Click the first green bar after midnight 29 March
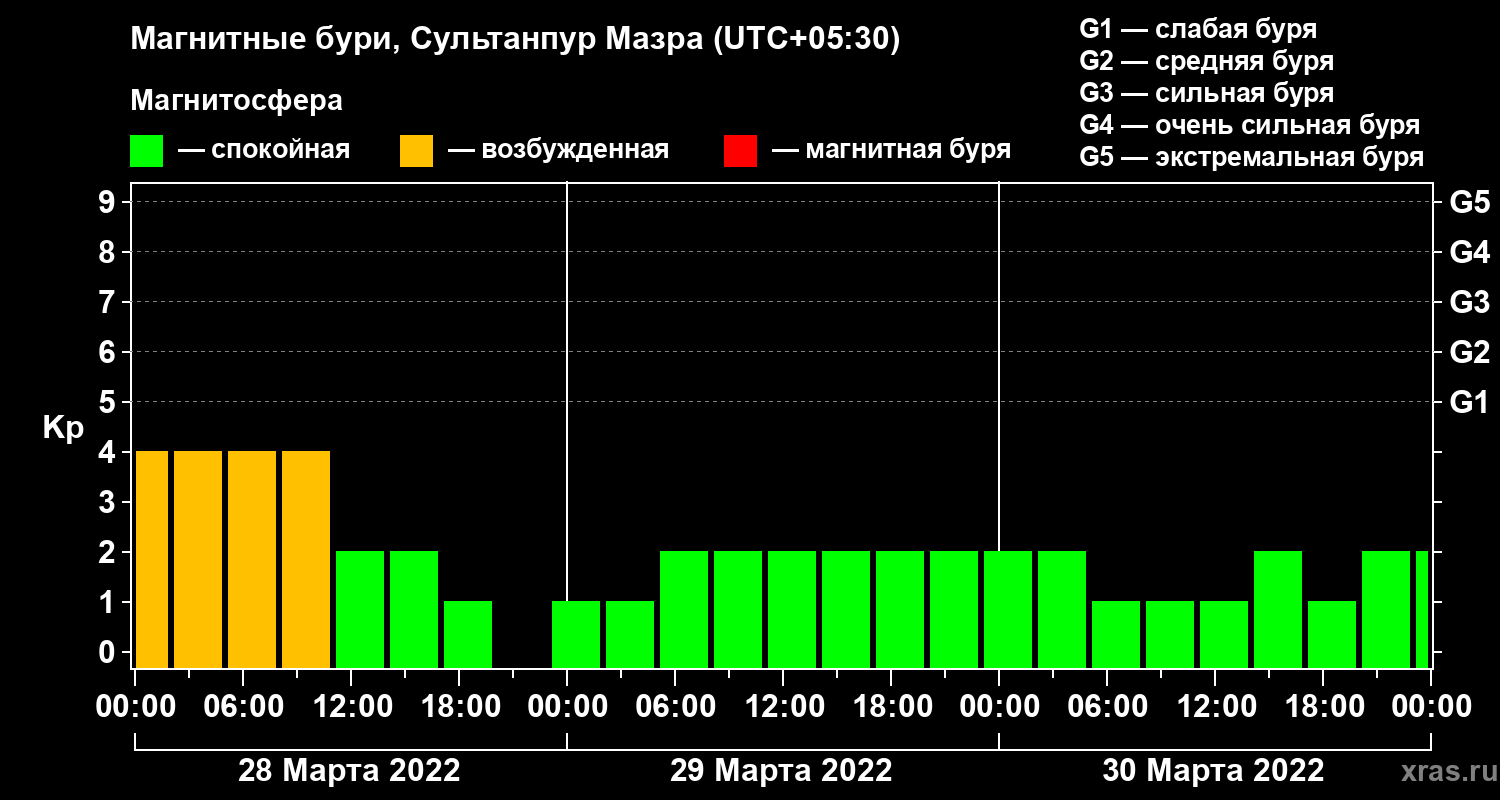The image size is (1500, 800). pos(576,634)
